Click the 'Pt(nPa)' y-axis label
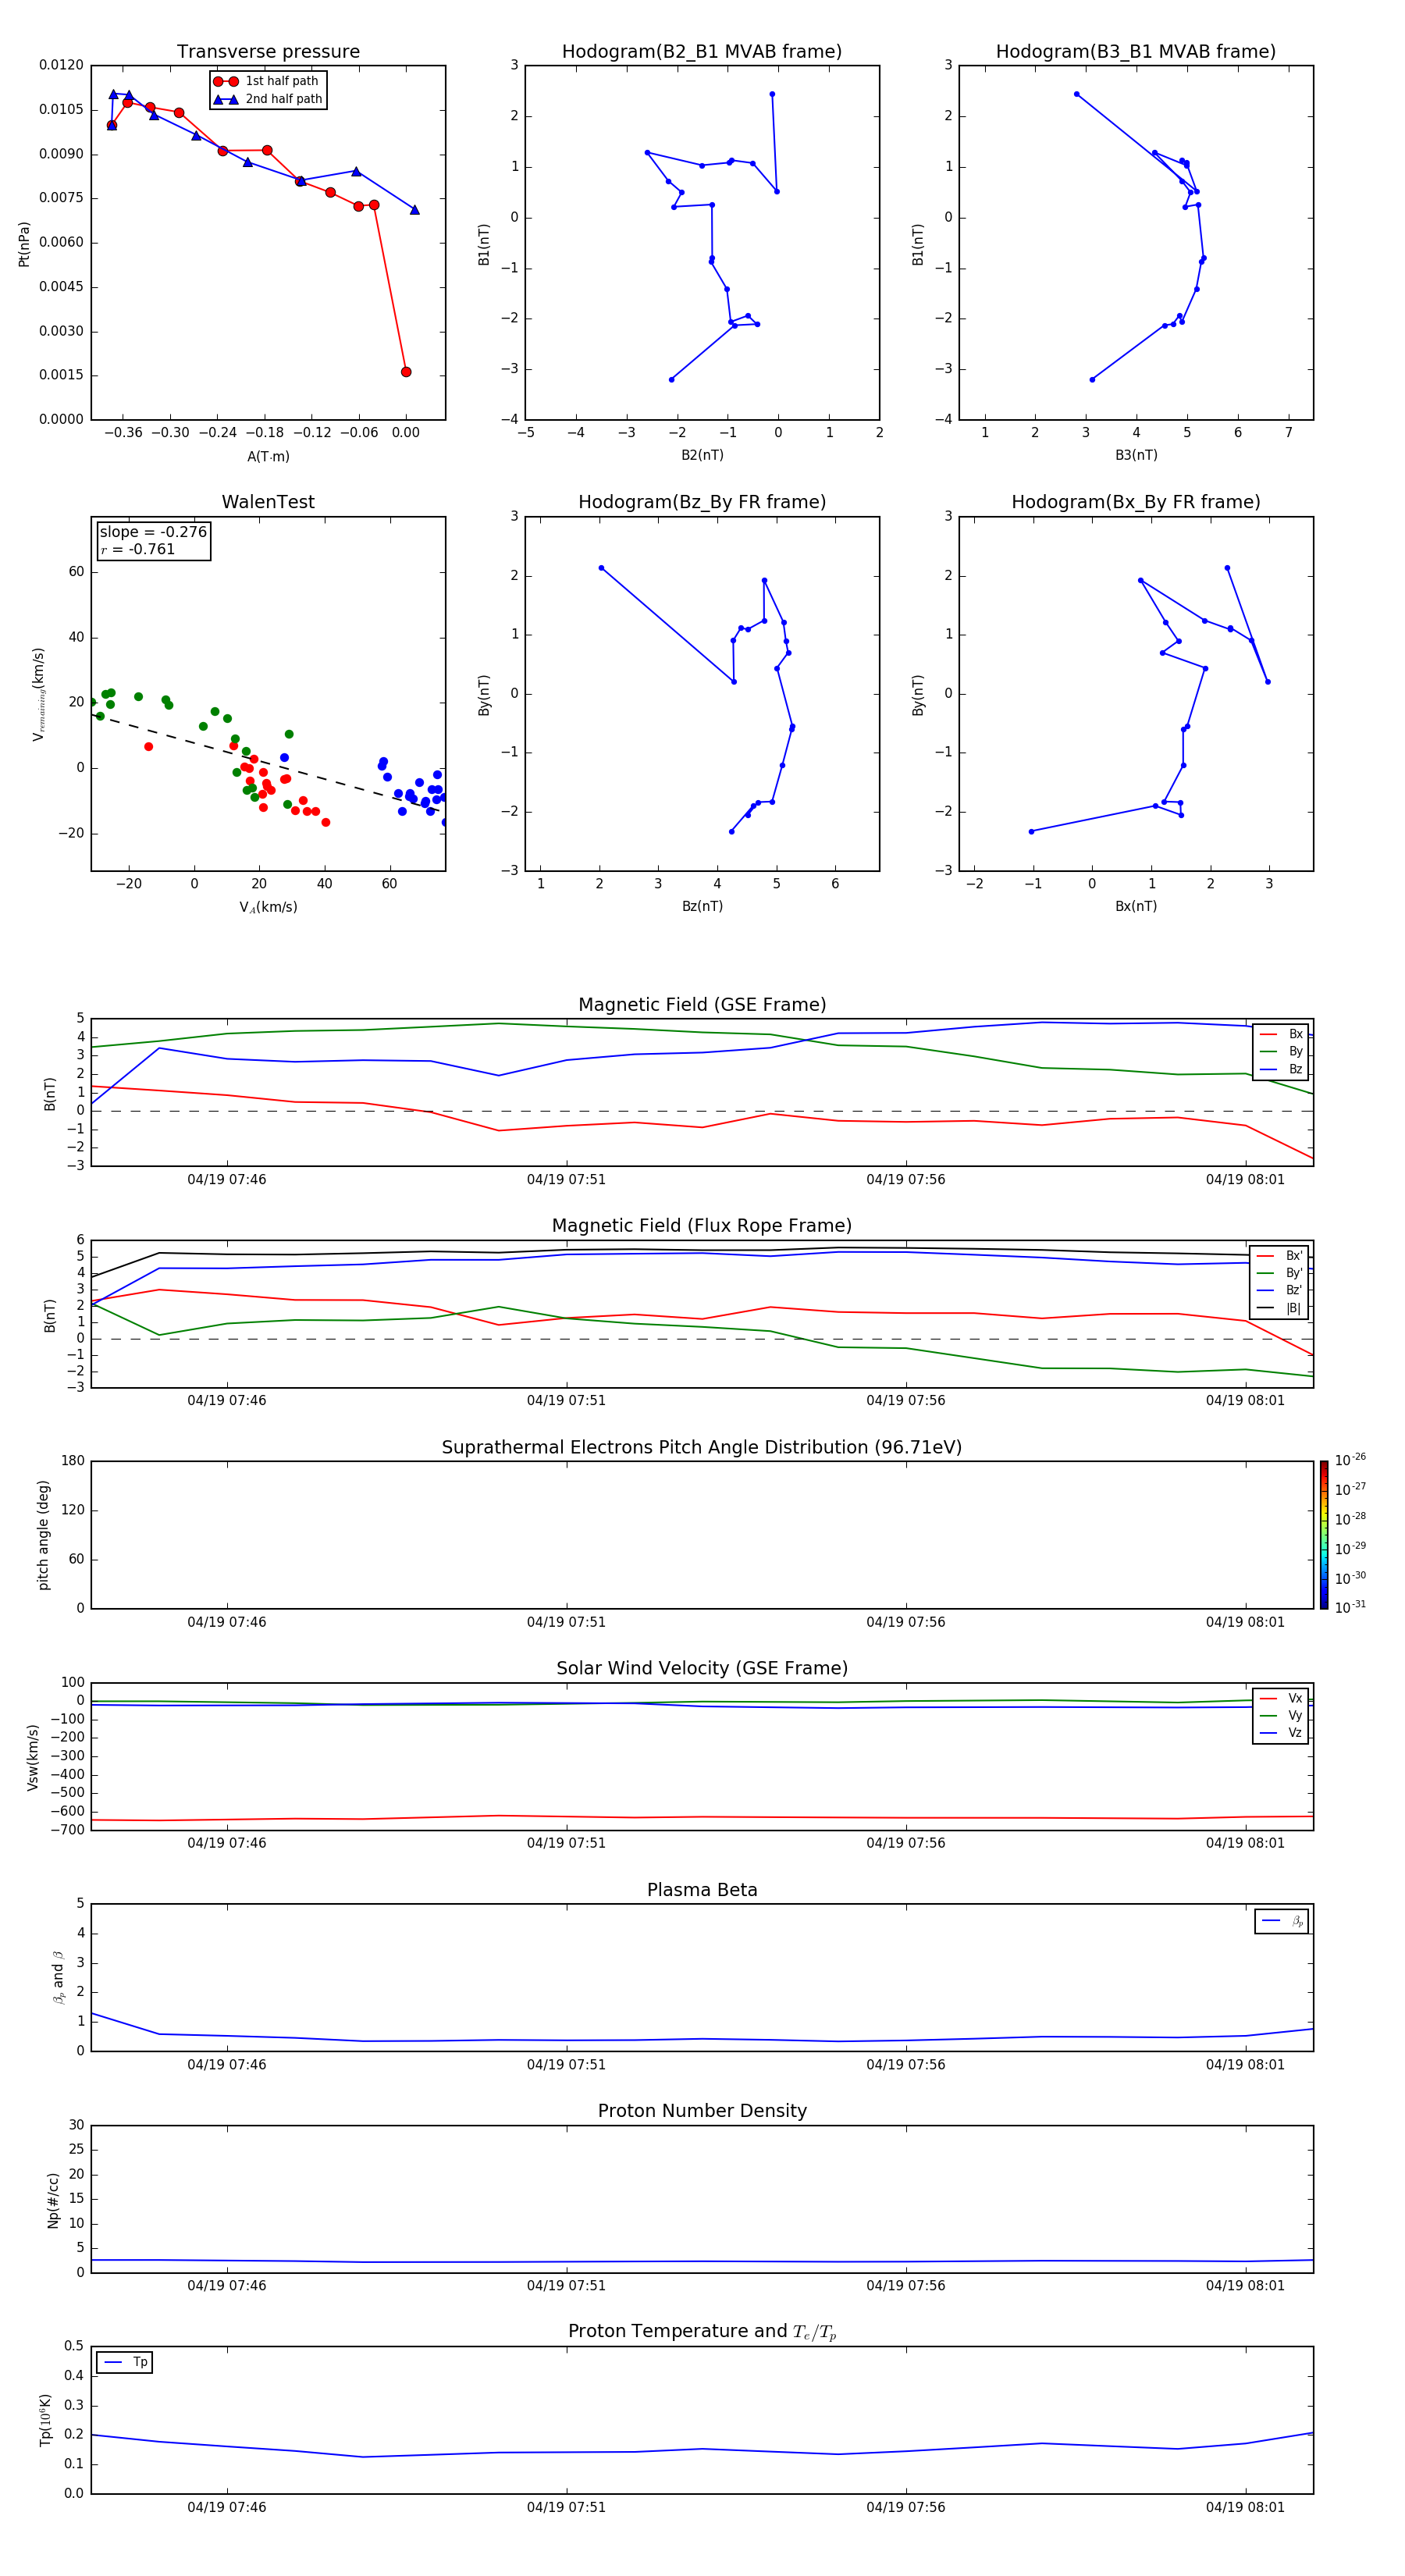 (x=24, y=243)
